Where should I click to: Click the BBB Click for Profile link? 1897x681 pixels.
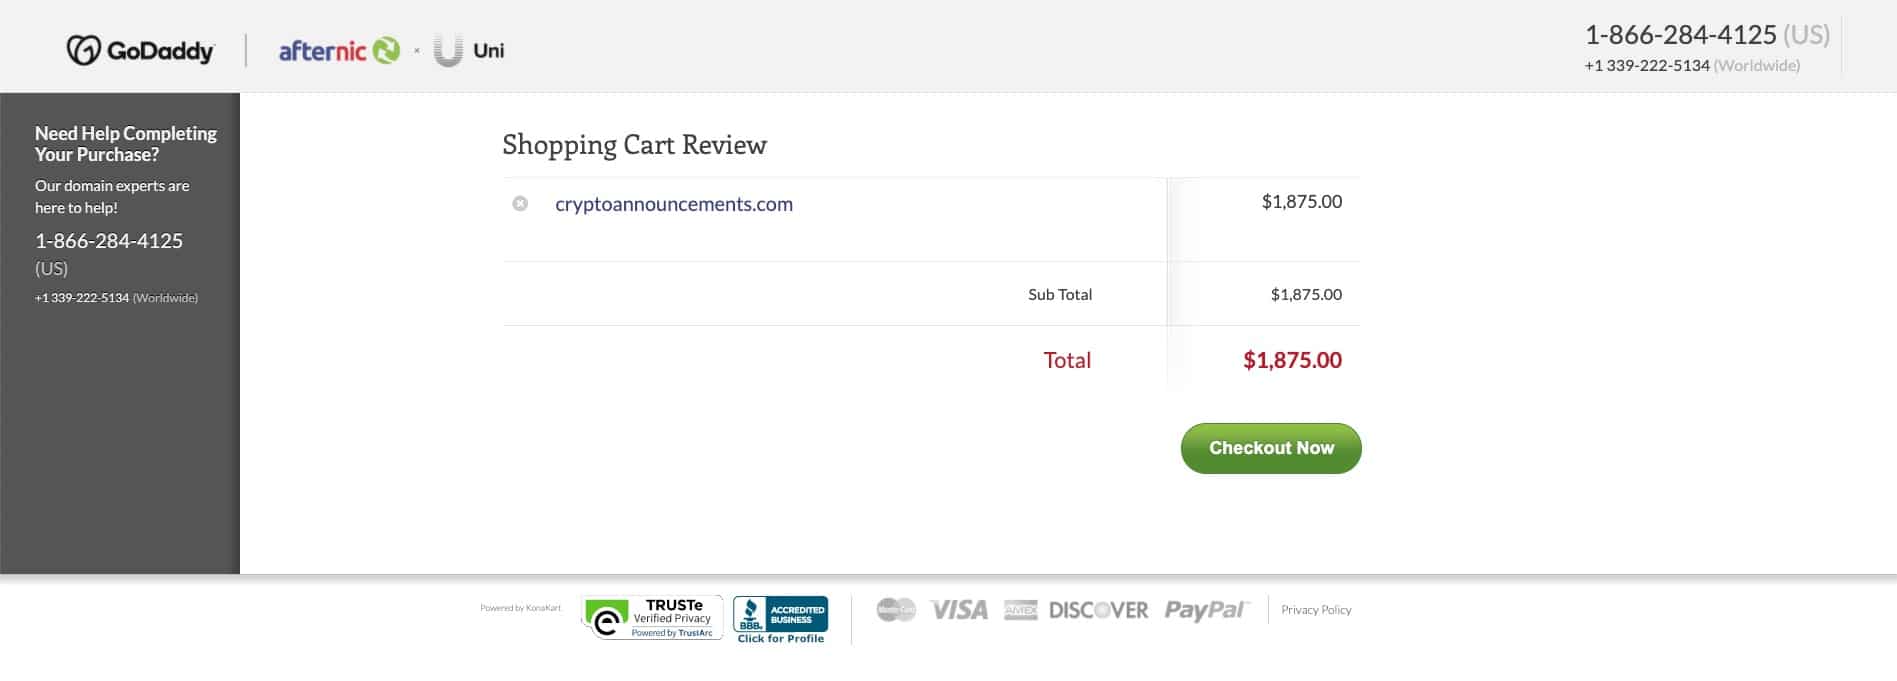781,638
